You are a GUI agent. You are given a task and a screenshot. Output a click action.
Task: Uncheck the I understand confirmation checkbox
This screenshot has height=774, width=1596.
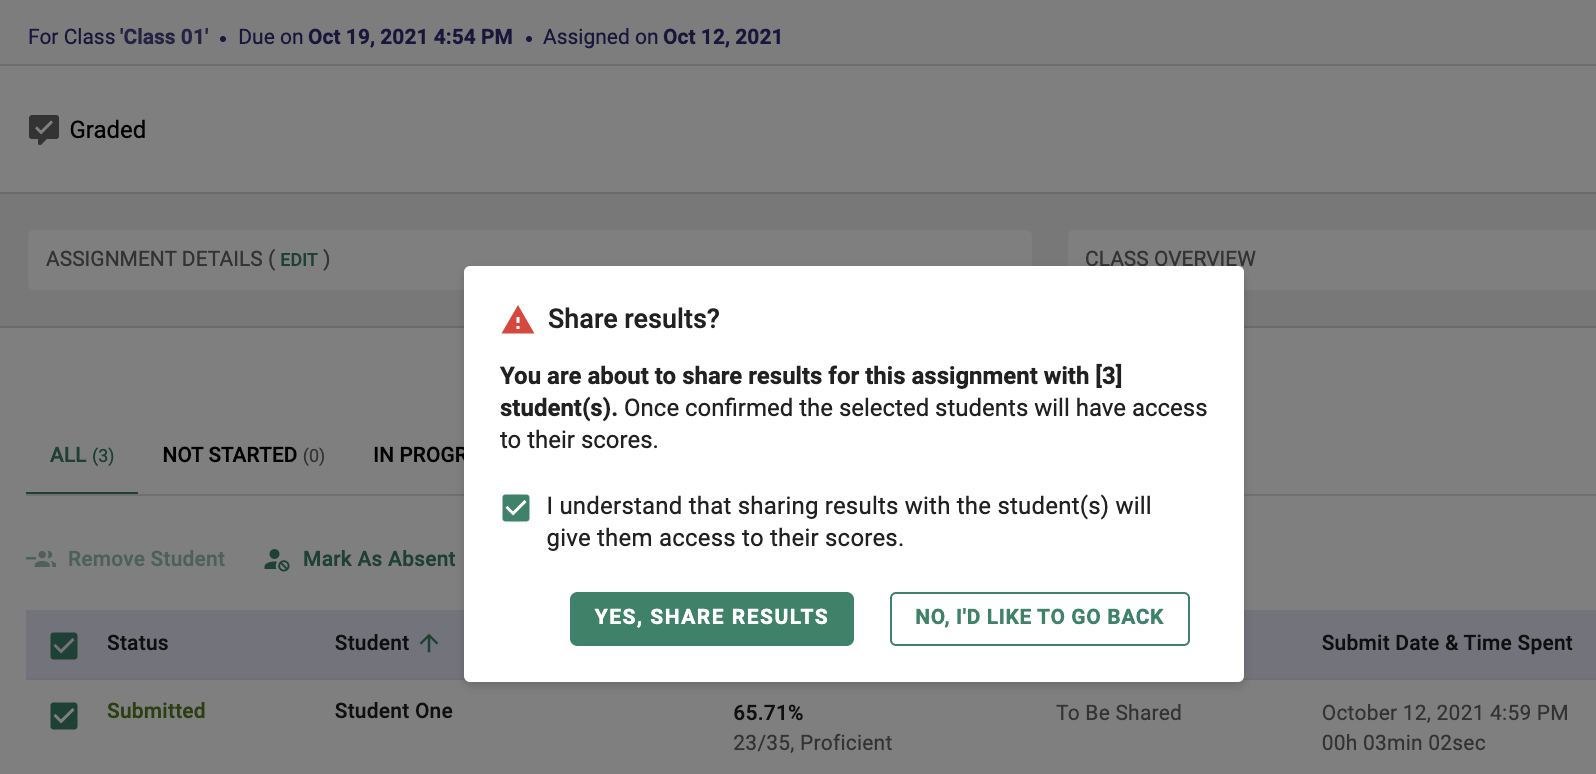tap(516, 508)
